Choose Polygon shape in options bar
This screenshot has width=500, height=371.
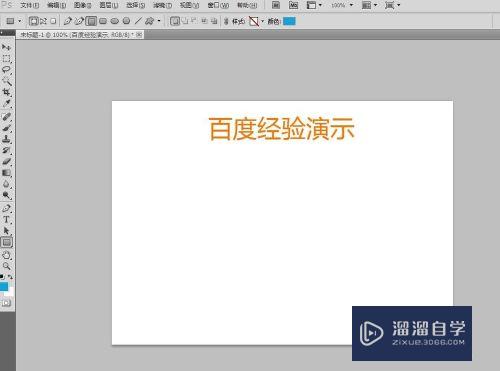(126, 21)
